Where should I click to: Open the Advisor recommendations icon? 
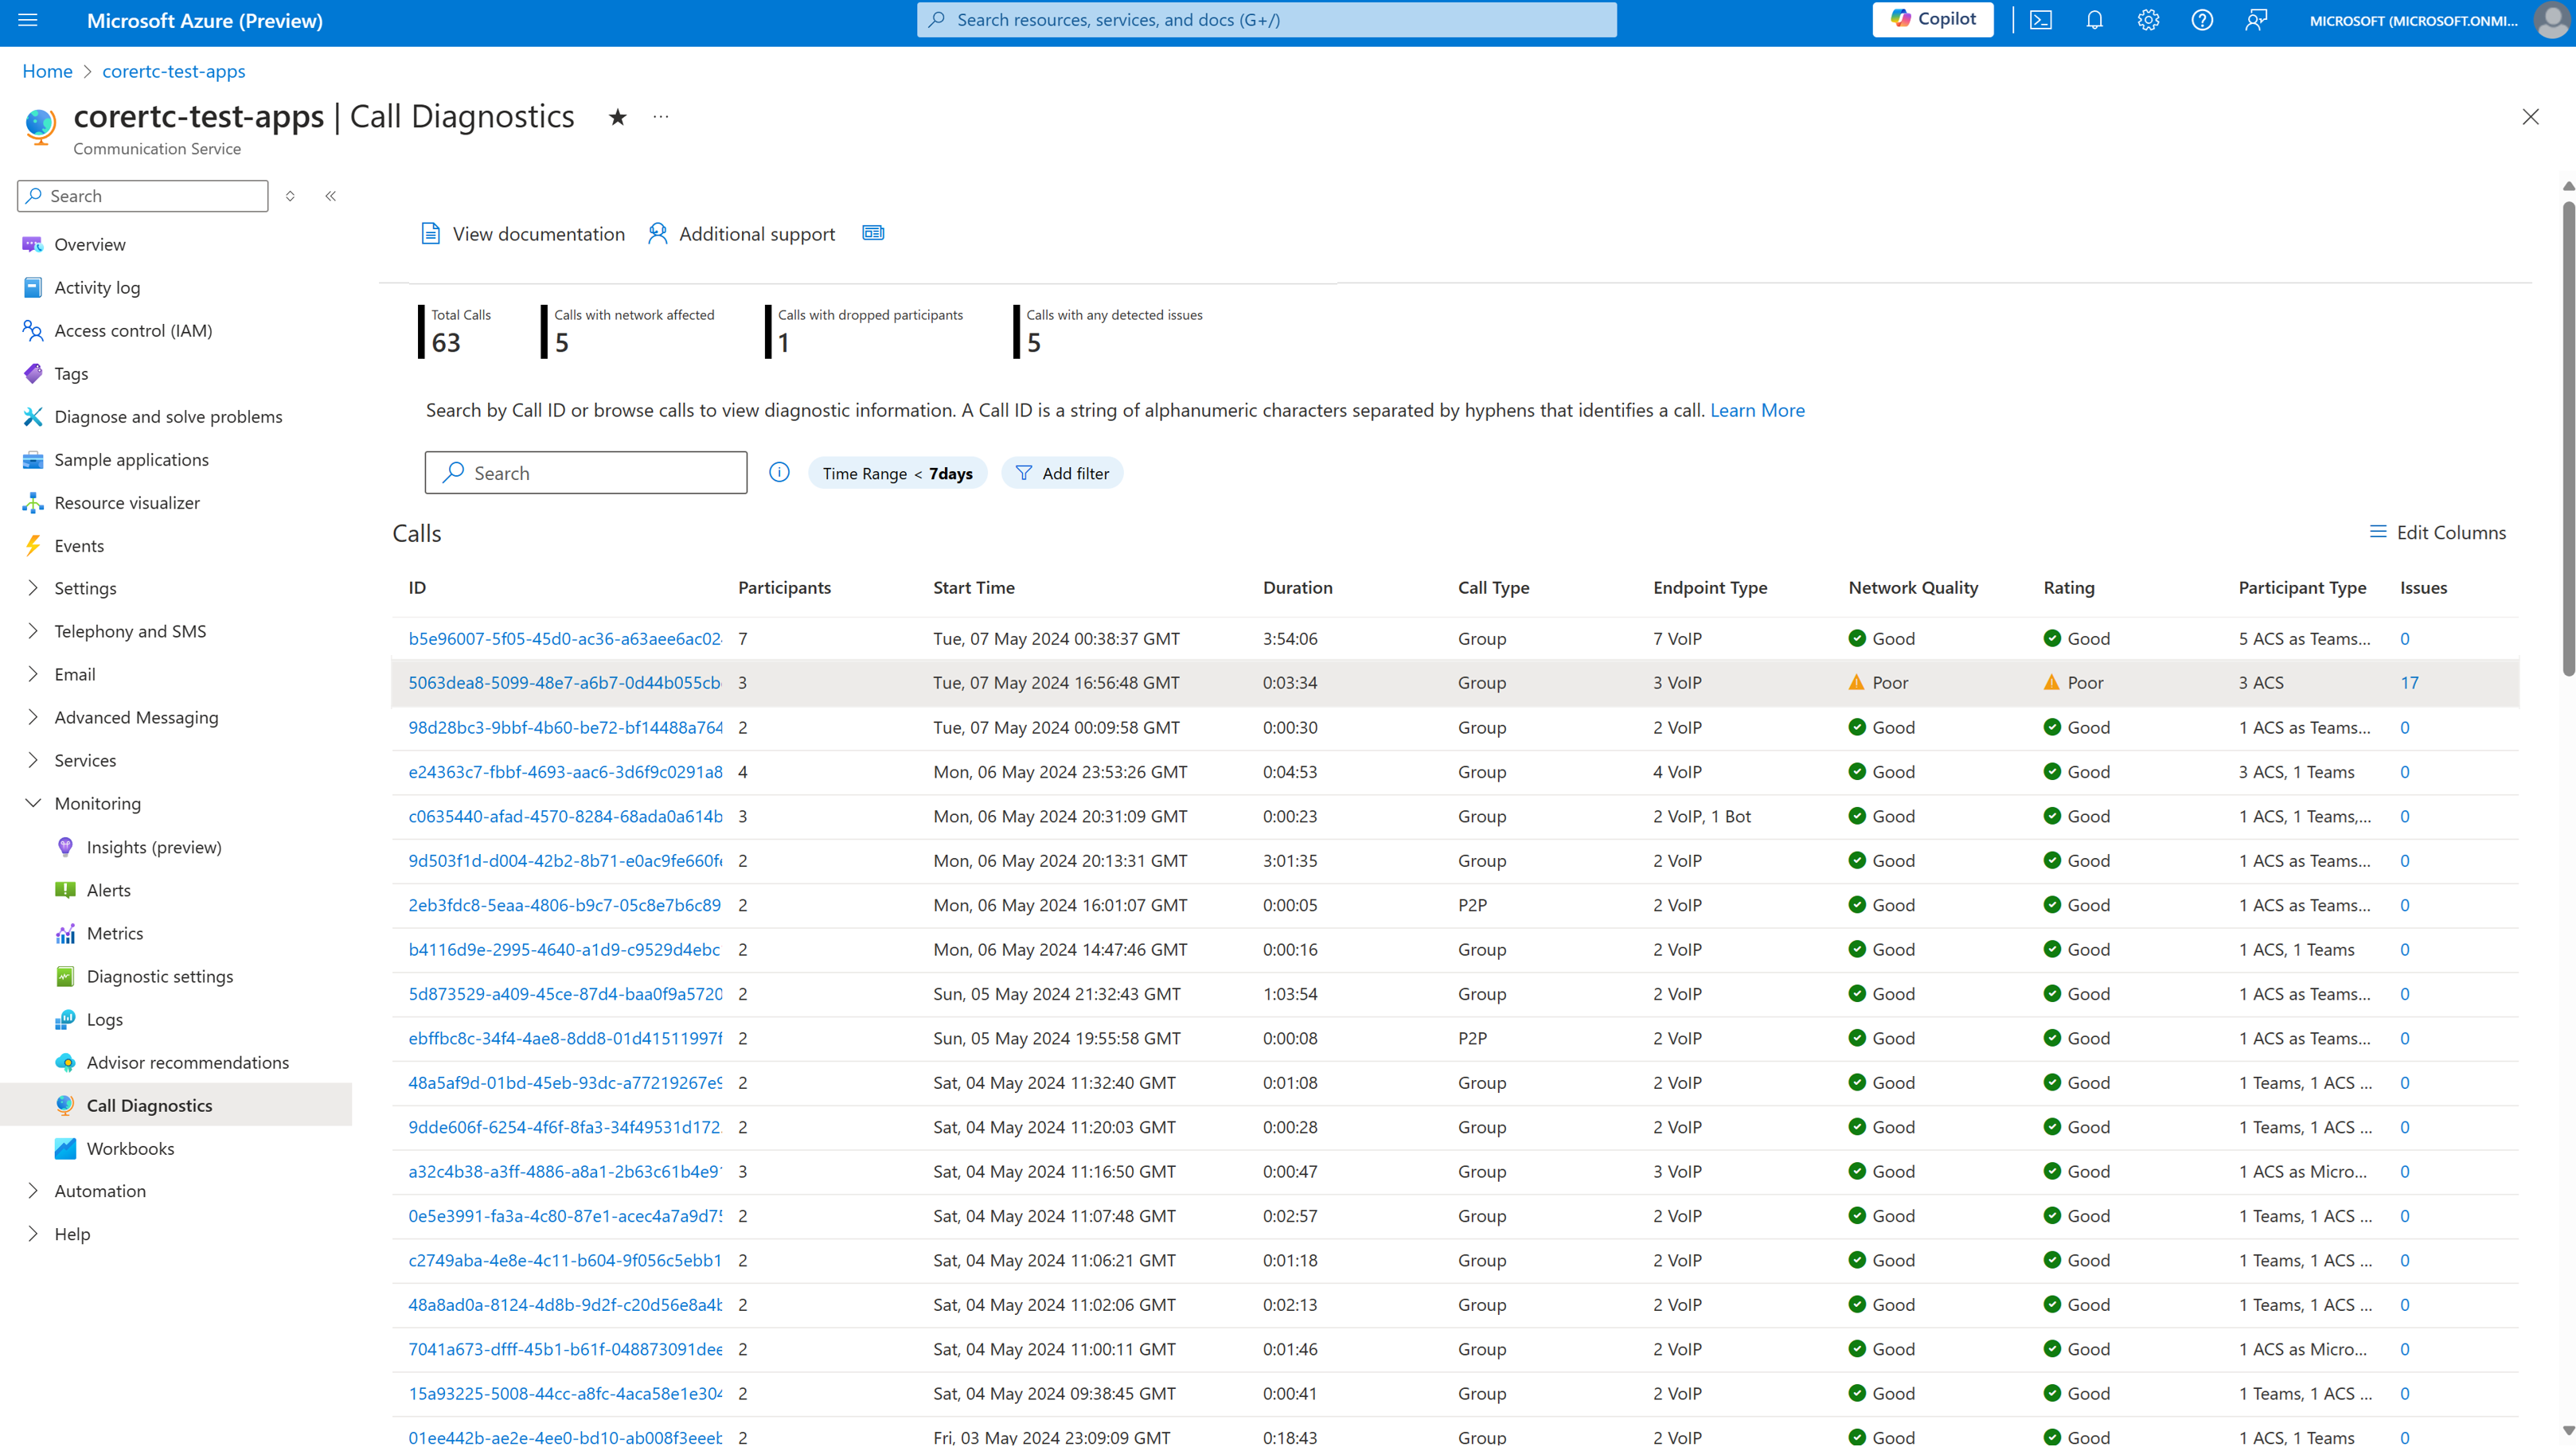(x=65, y=1061)
